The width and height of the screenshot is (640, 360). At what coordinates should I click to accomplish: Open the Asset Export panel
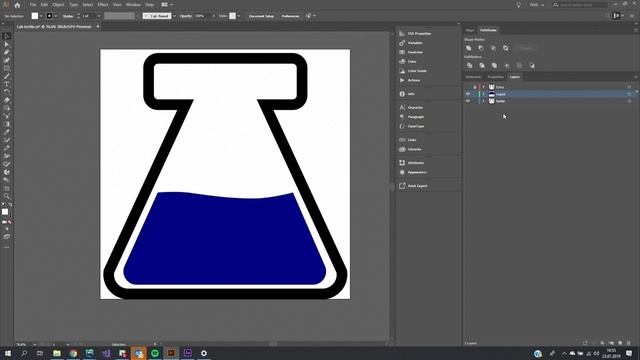pyautogui.click(x=413, y=186)
